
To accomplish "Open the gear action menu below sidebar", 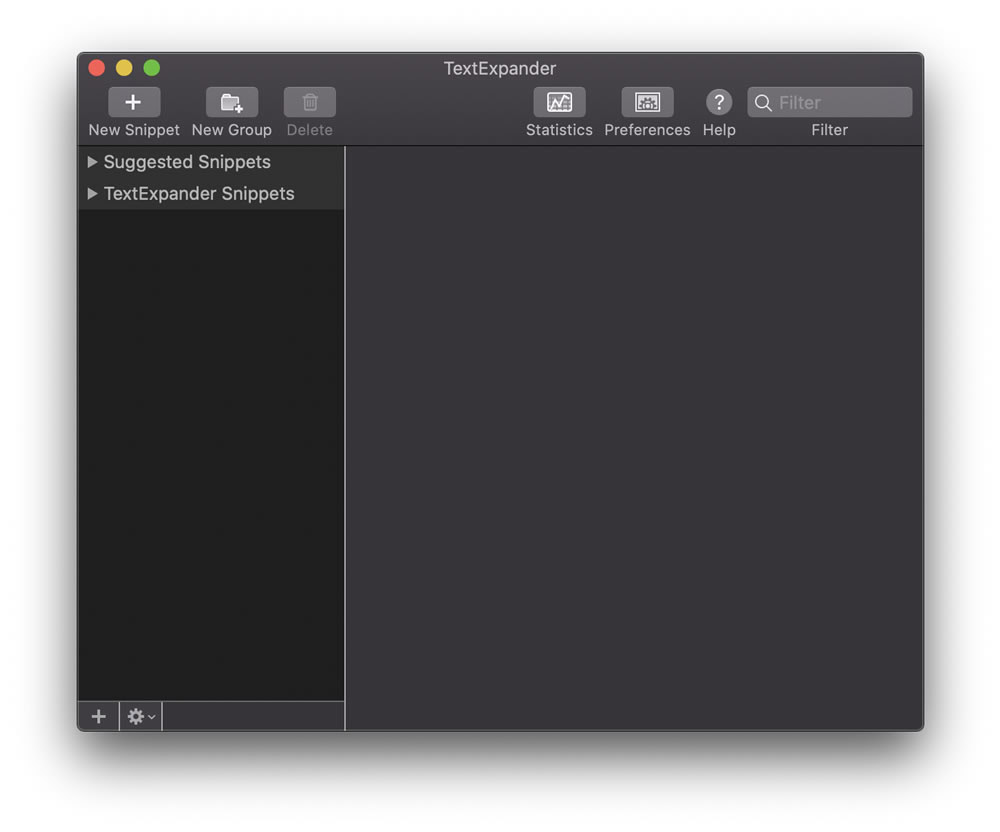I will click(x=141, y=717).
